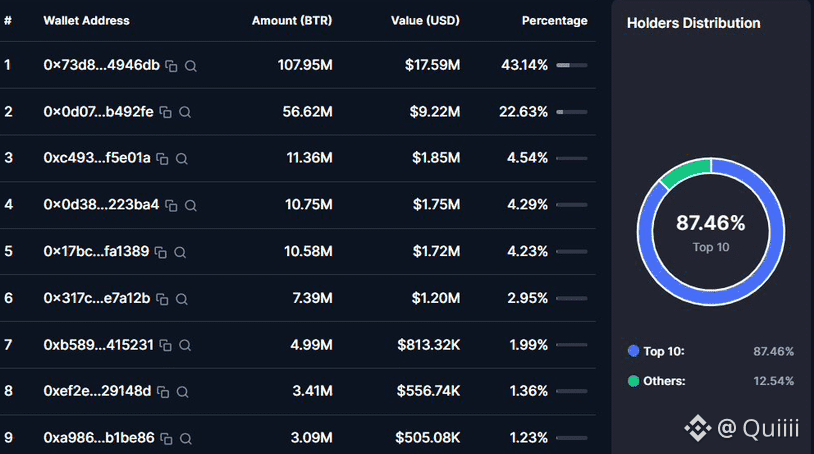Copy wallet address 0x0d38...223ba4
The image size is (814, 454).
pyautogui.click(x=171, y=205)
